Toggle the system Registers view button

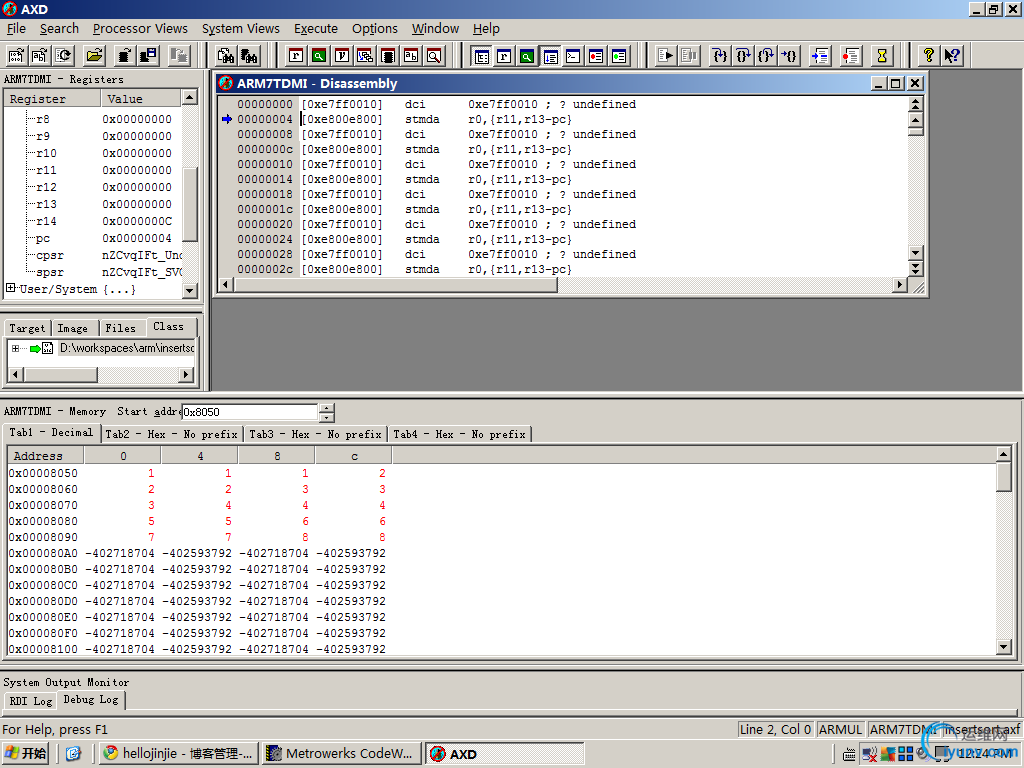pos(504,56)
